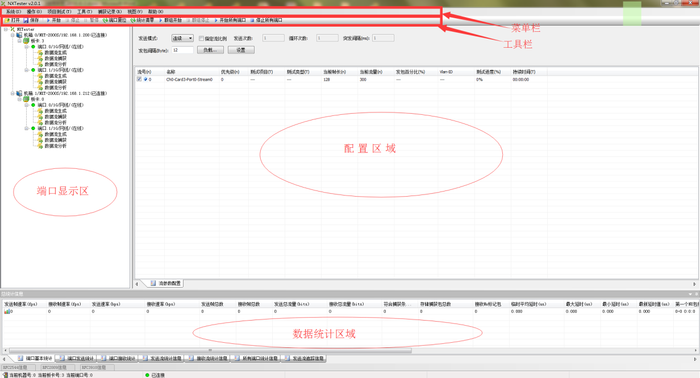The height and width of the screenshot is (378, 700).
Task: Open the 视图 menu
Action: pyautogui.click(x=135, y=12)
